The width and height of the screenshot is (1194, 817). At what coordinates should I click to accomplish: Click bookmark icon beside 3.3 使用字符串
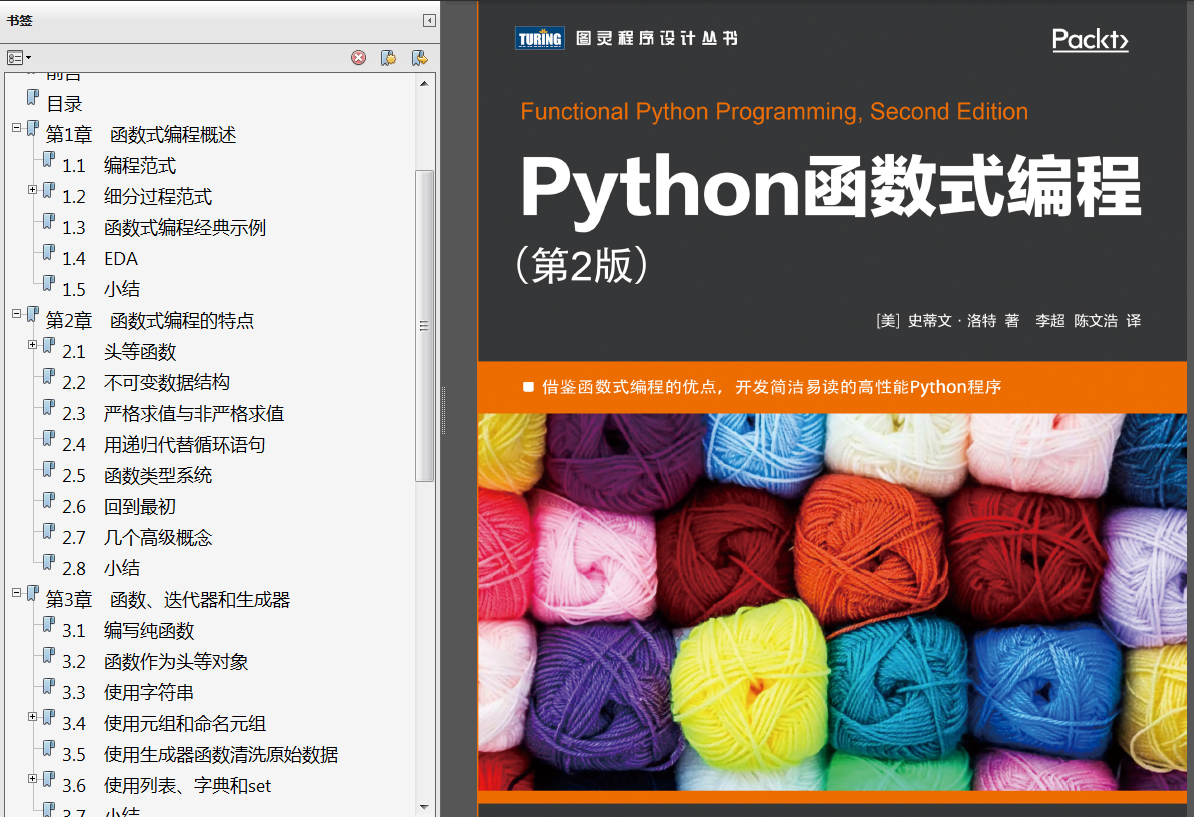click(x=49, y=686)
